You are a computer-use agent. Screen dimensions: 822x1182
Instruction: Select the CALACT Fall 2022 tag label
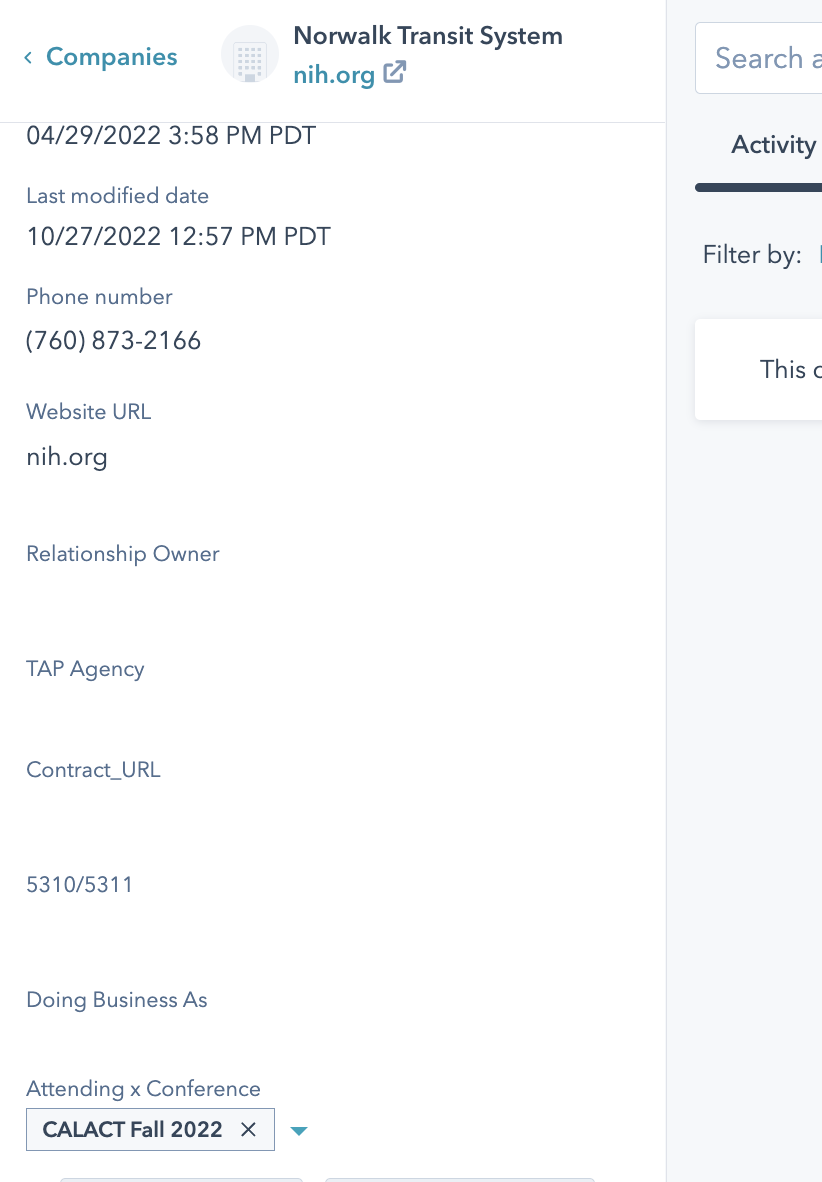tap(132, 1130)
